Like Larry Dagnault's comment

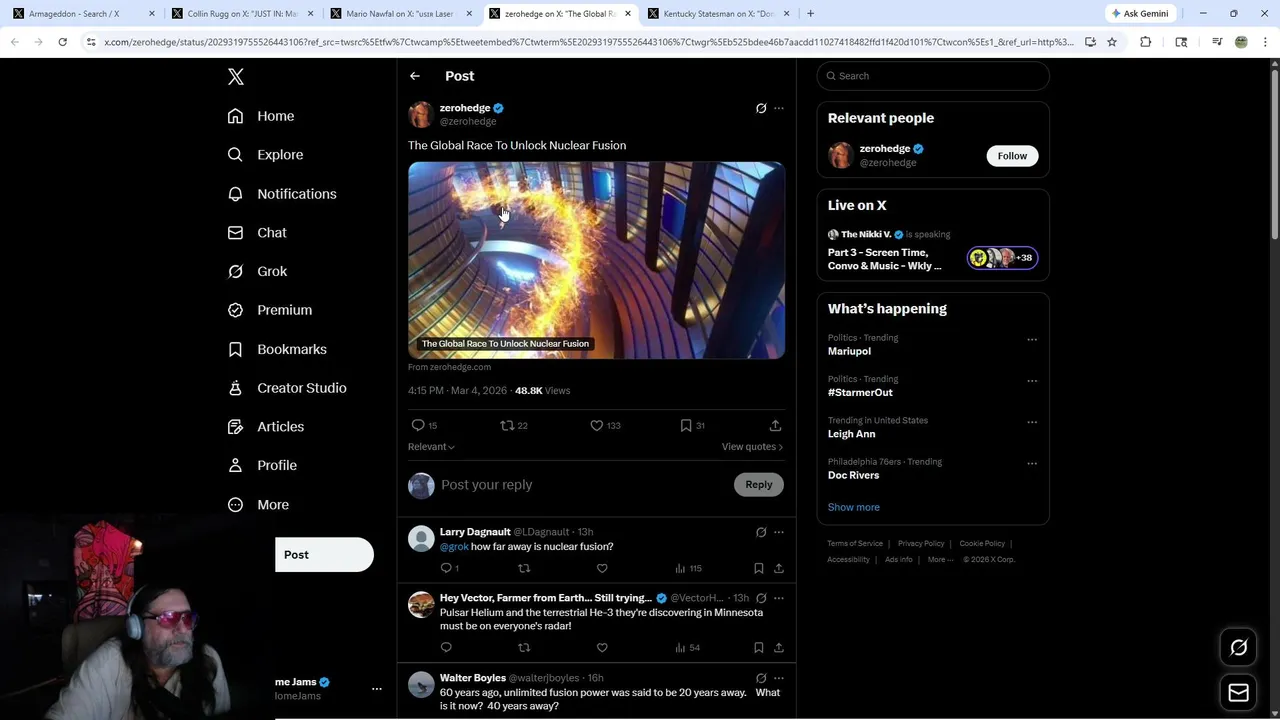602,568
